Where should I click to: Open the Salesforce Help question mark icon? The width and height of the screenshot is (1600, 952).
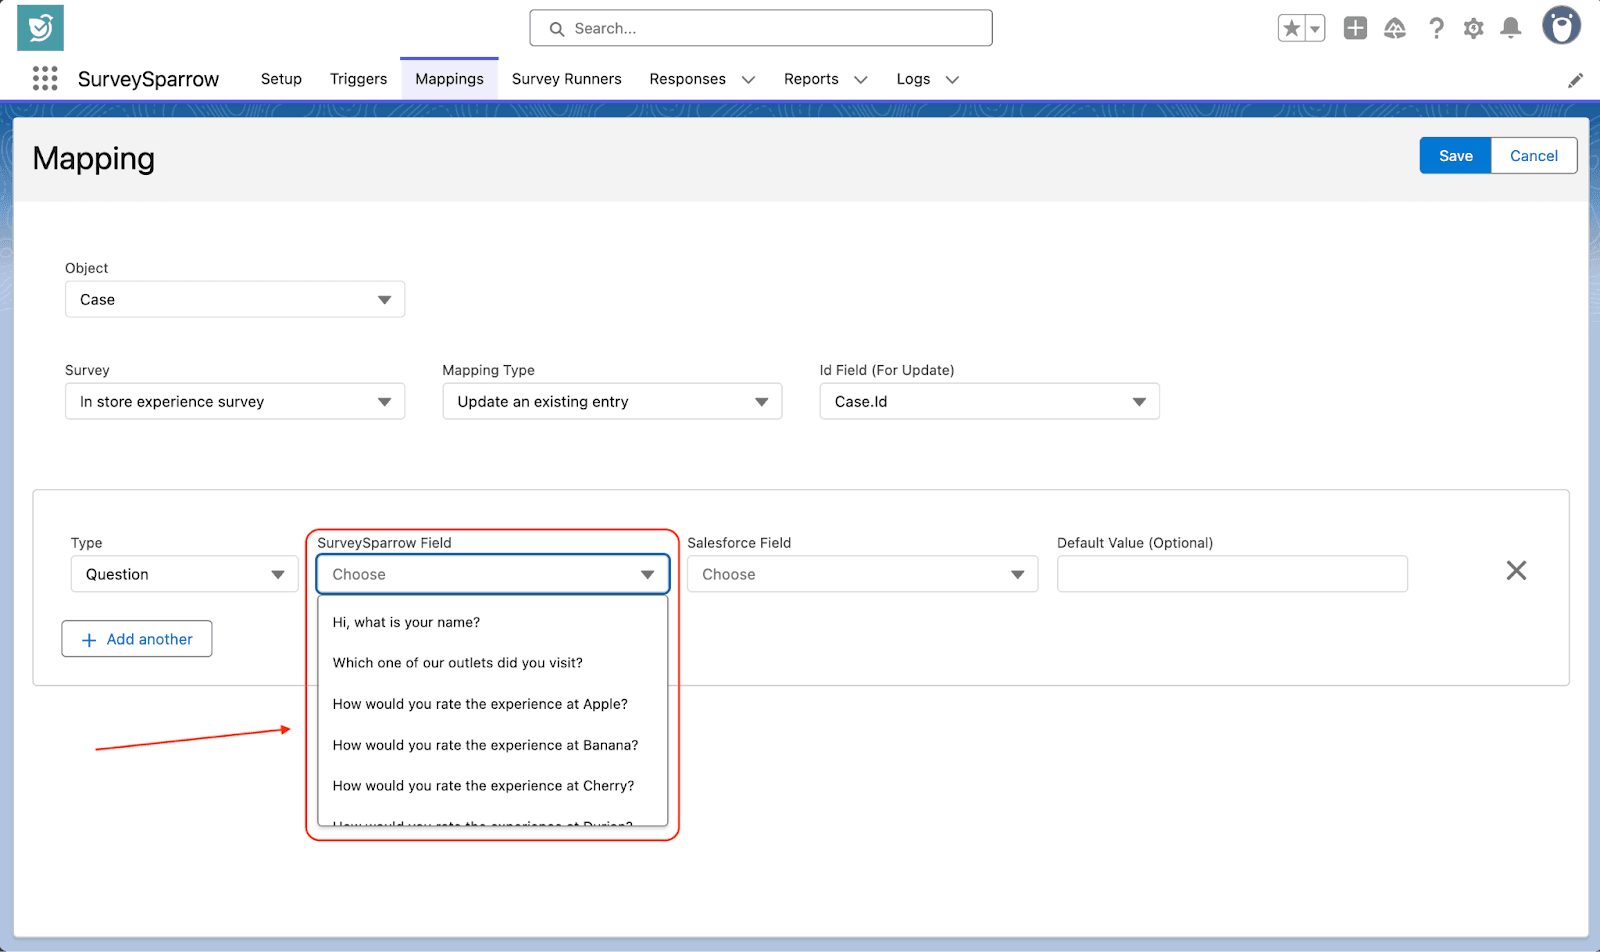point(1436,28)
